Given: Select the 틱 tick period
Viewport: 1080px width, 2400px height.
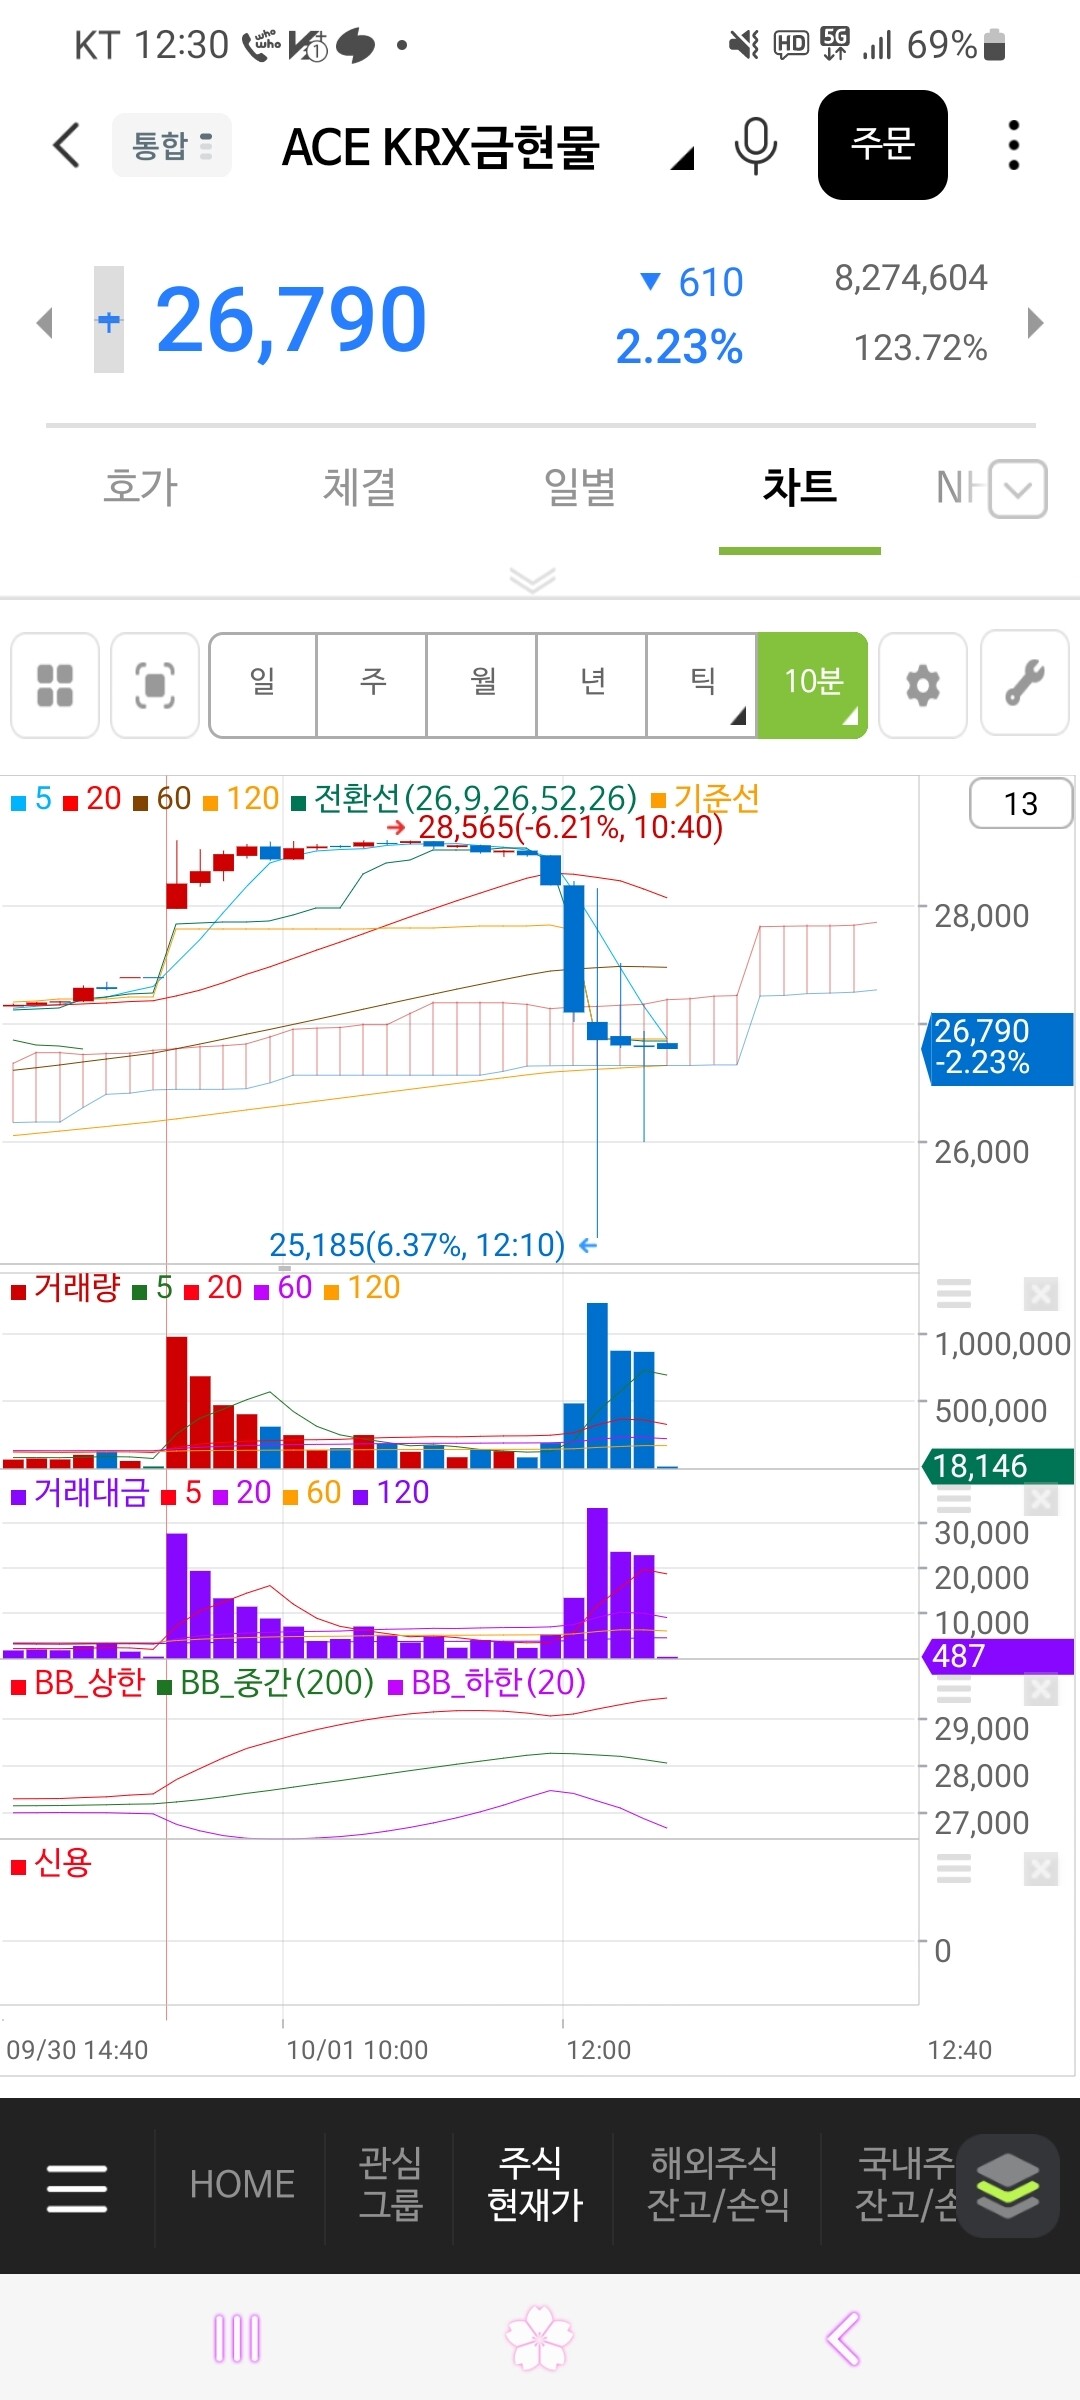Looking at the screenshot, I should (x=702, y=685).
